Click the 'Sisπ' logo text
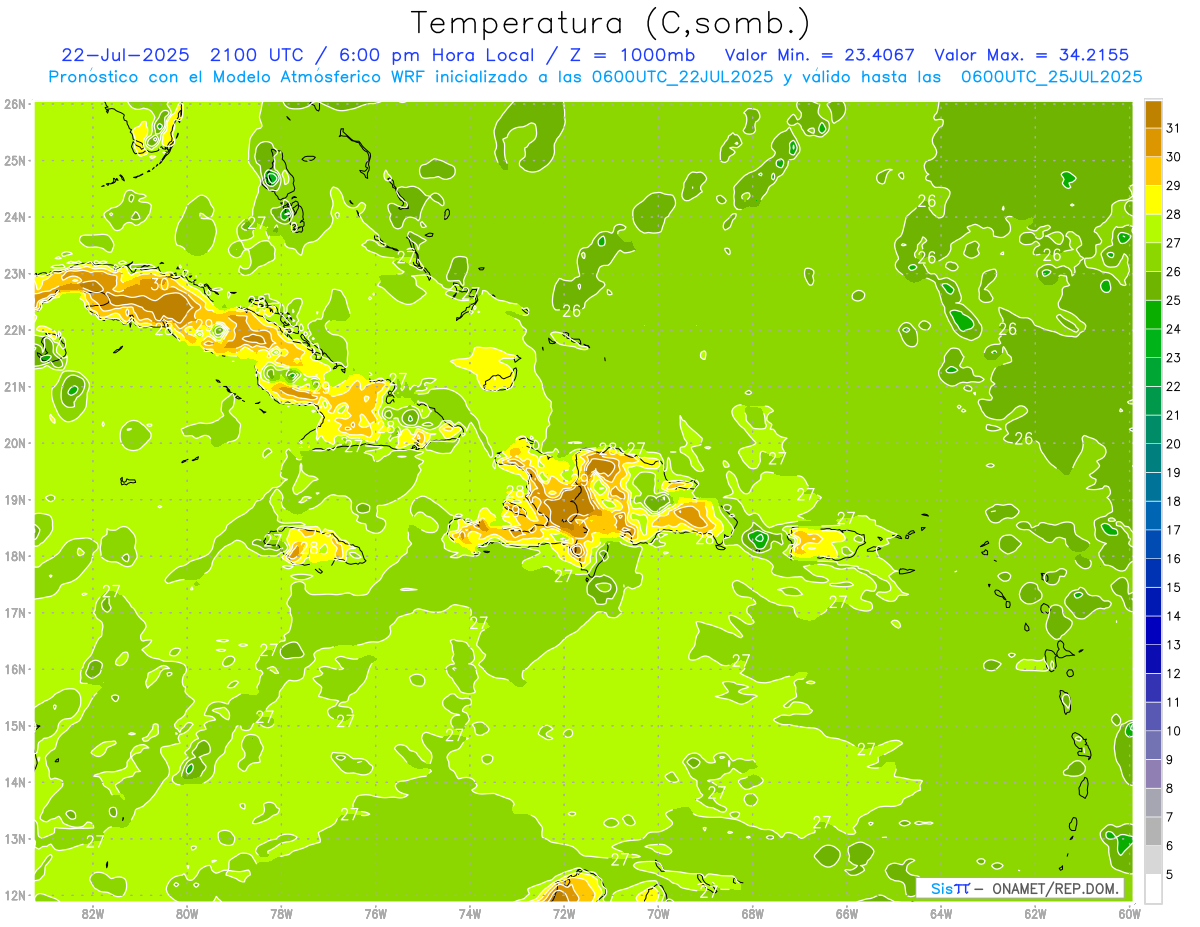1200x927 pixels. 949,888
